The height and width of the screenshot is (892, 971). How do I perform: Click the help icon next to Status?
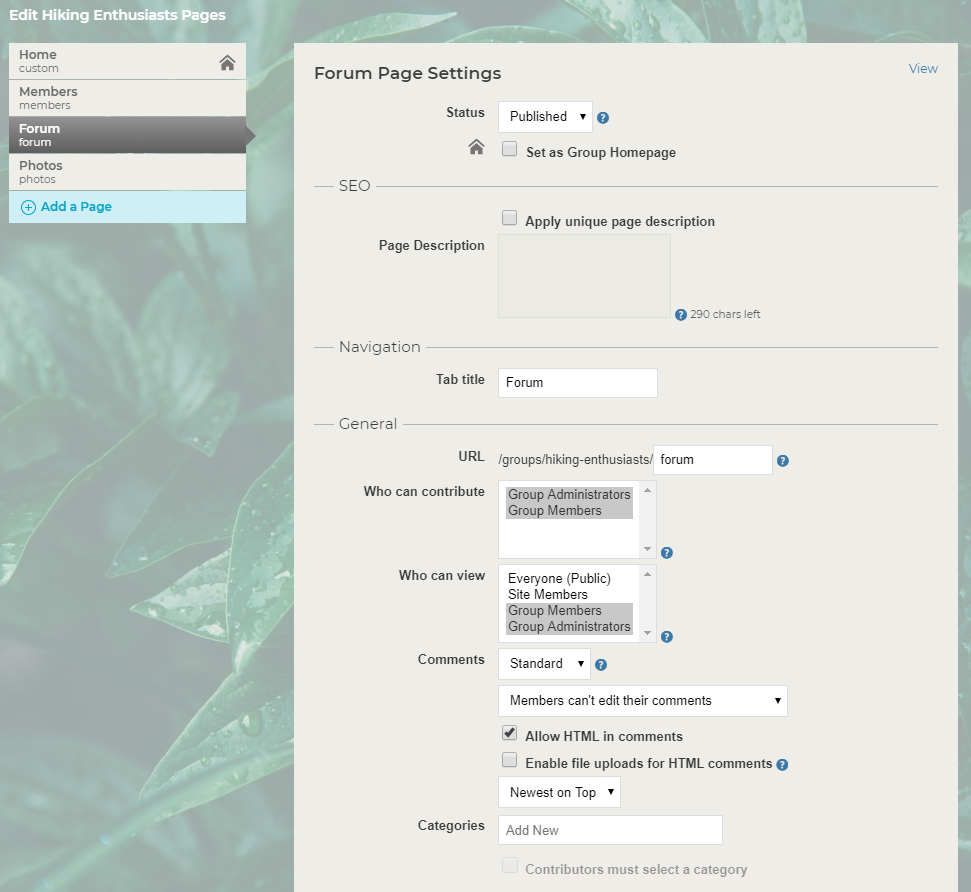point(603,118)
